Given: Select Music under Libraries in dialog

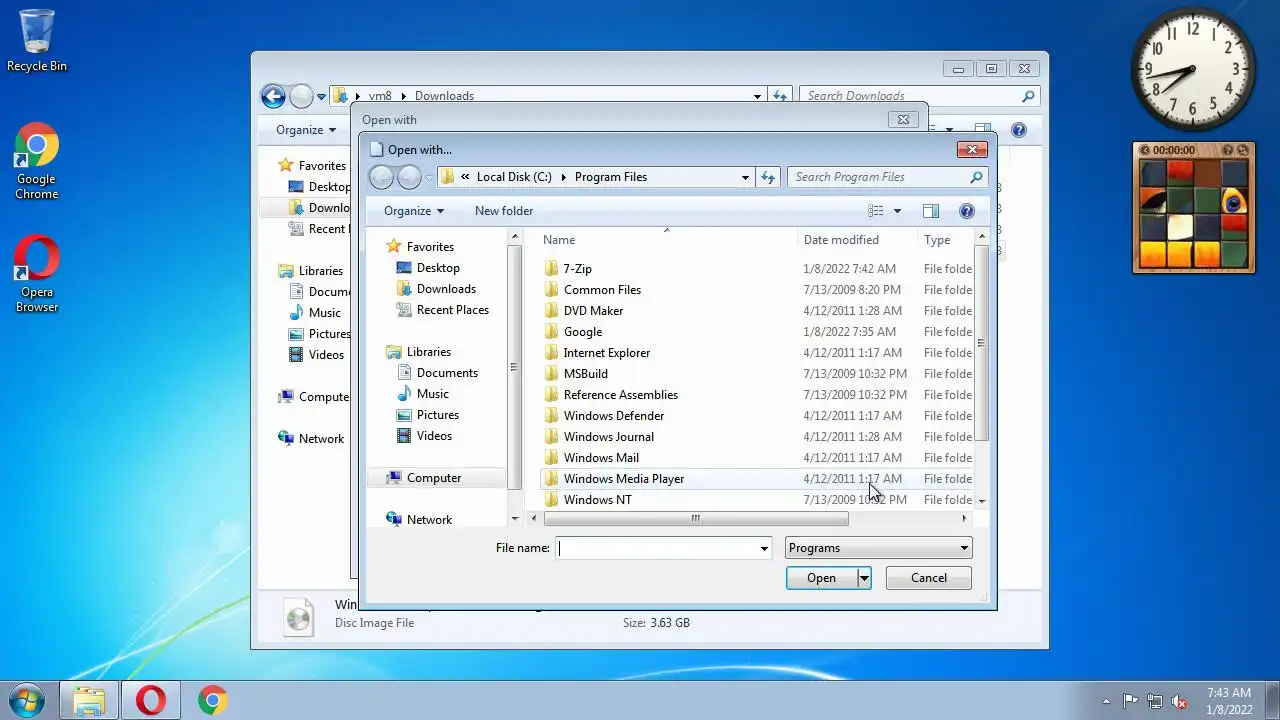Looking at the screenshot, I should tap(432, 394).
